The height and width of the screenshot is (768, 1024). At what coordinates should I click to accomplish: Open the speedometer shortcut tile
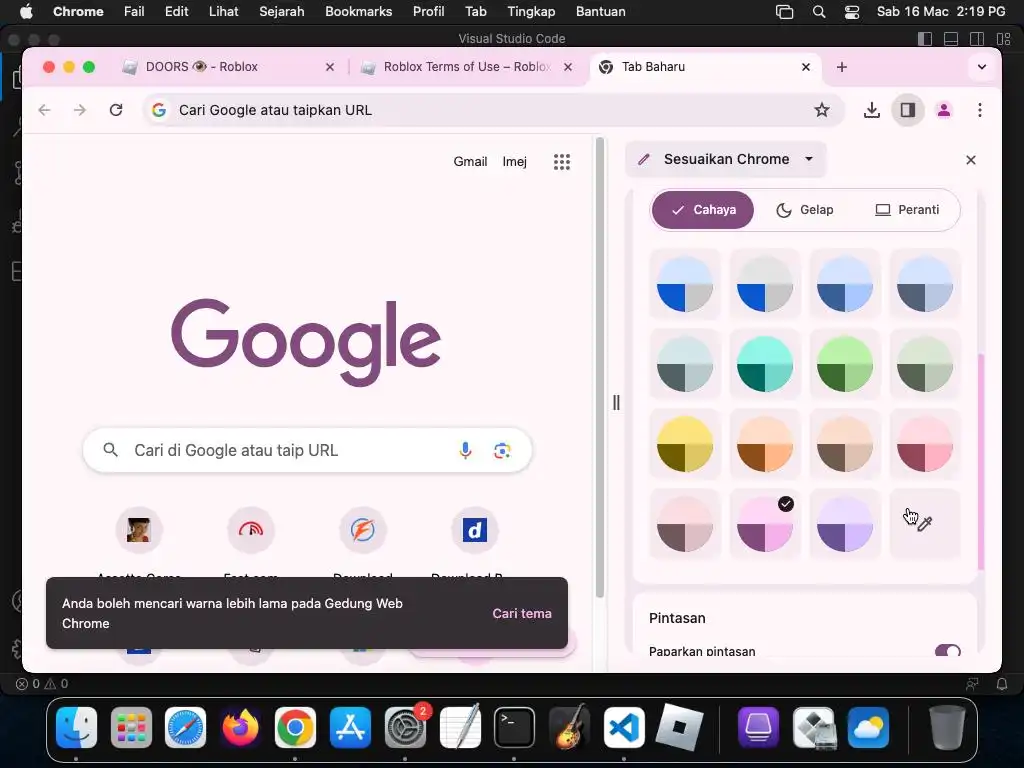point(251,530)
